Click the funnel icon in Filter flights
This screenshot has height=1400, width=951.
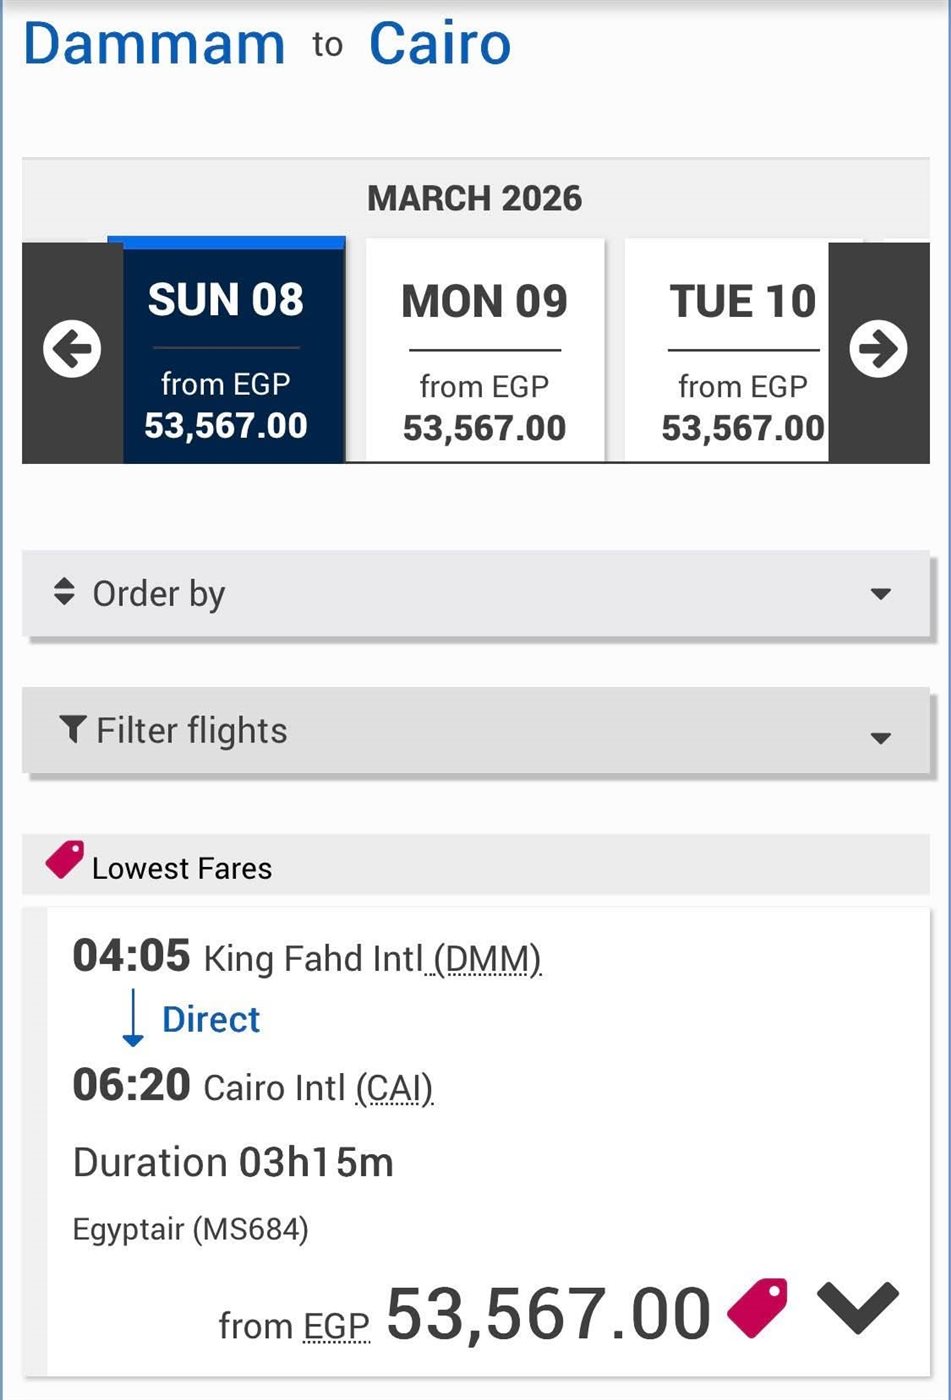(72, 730)
